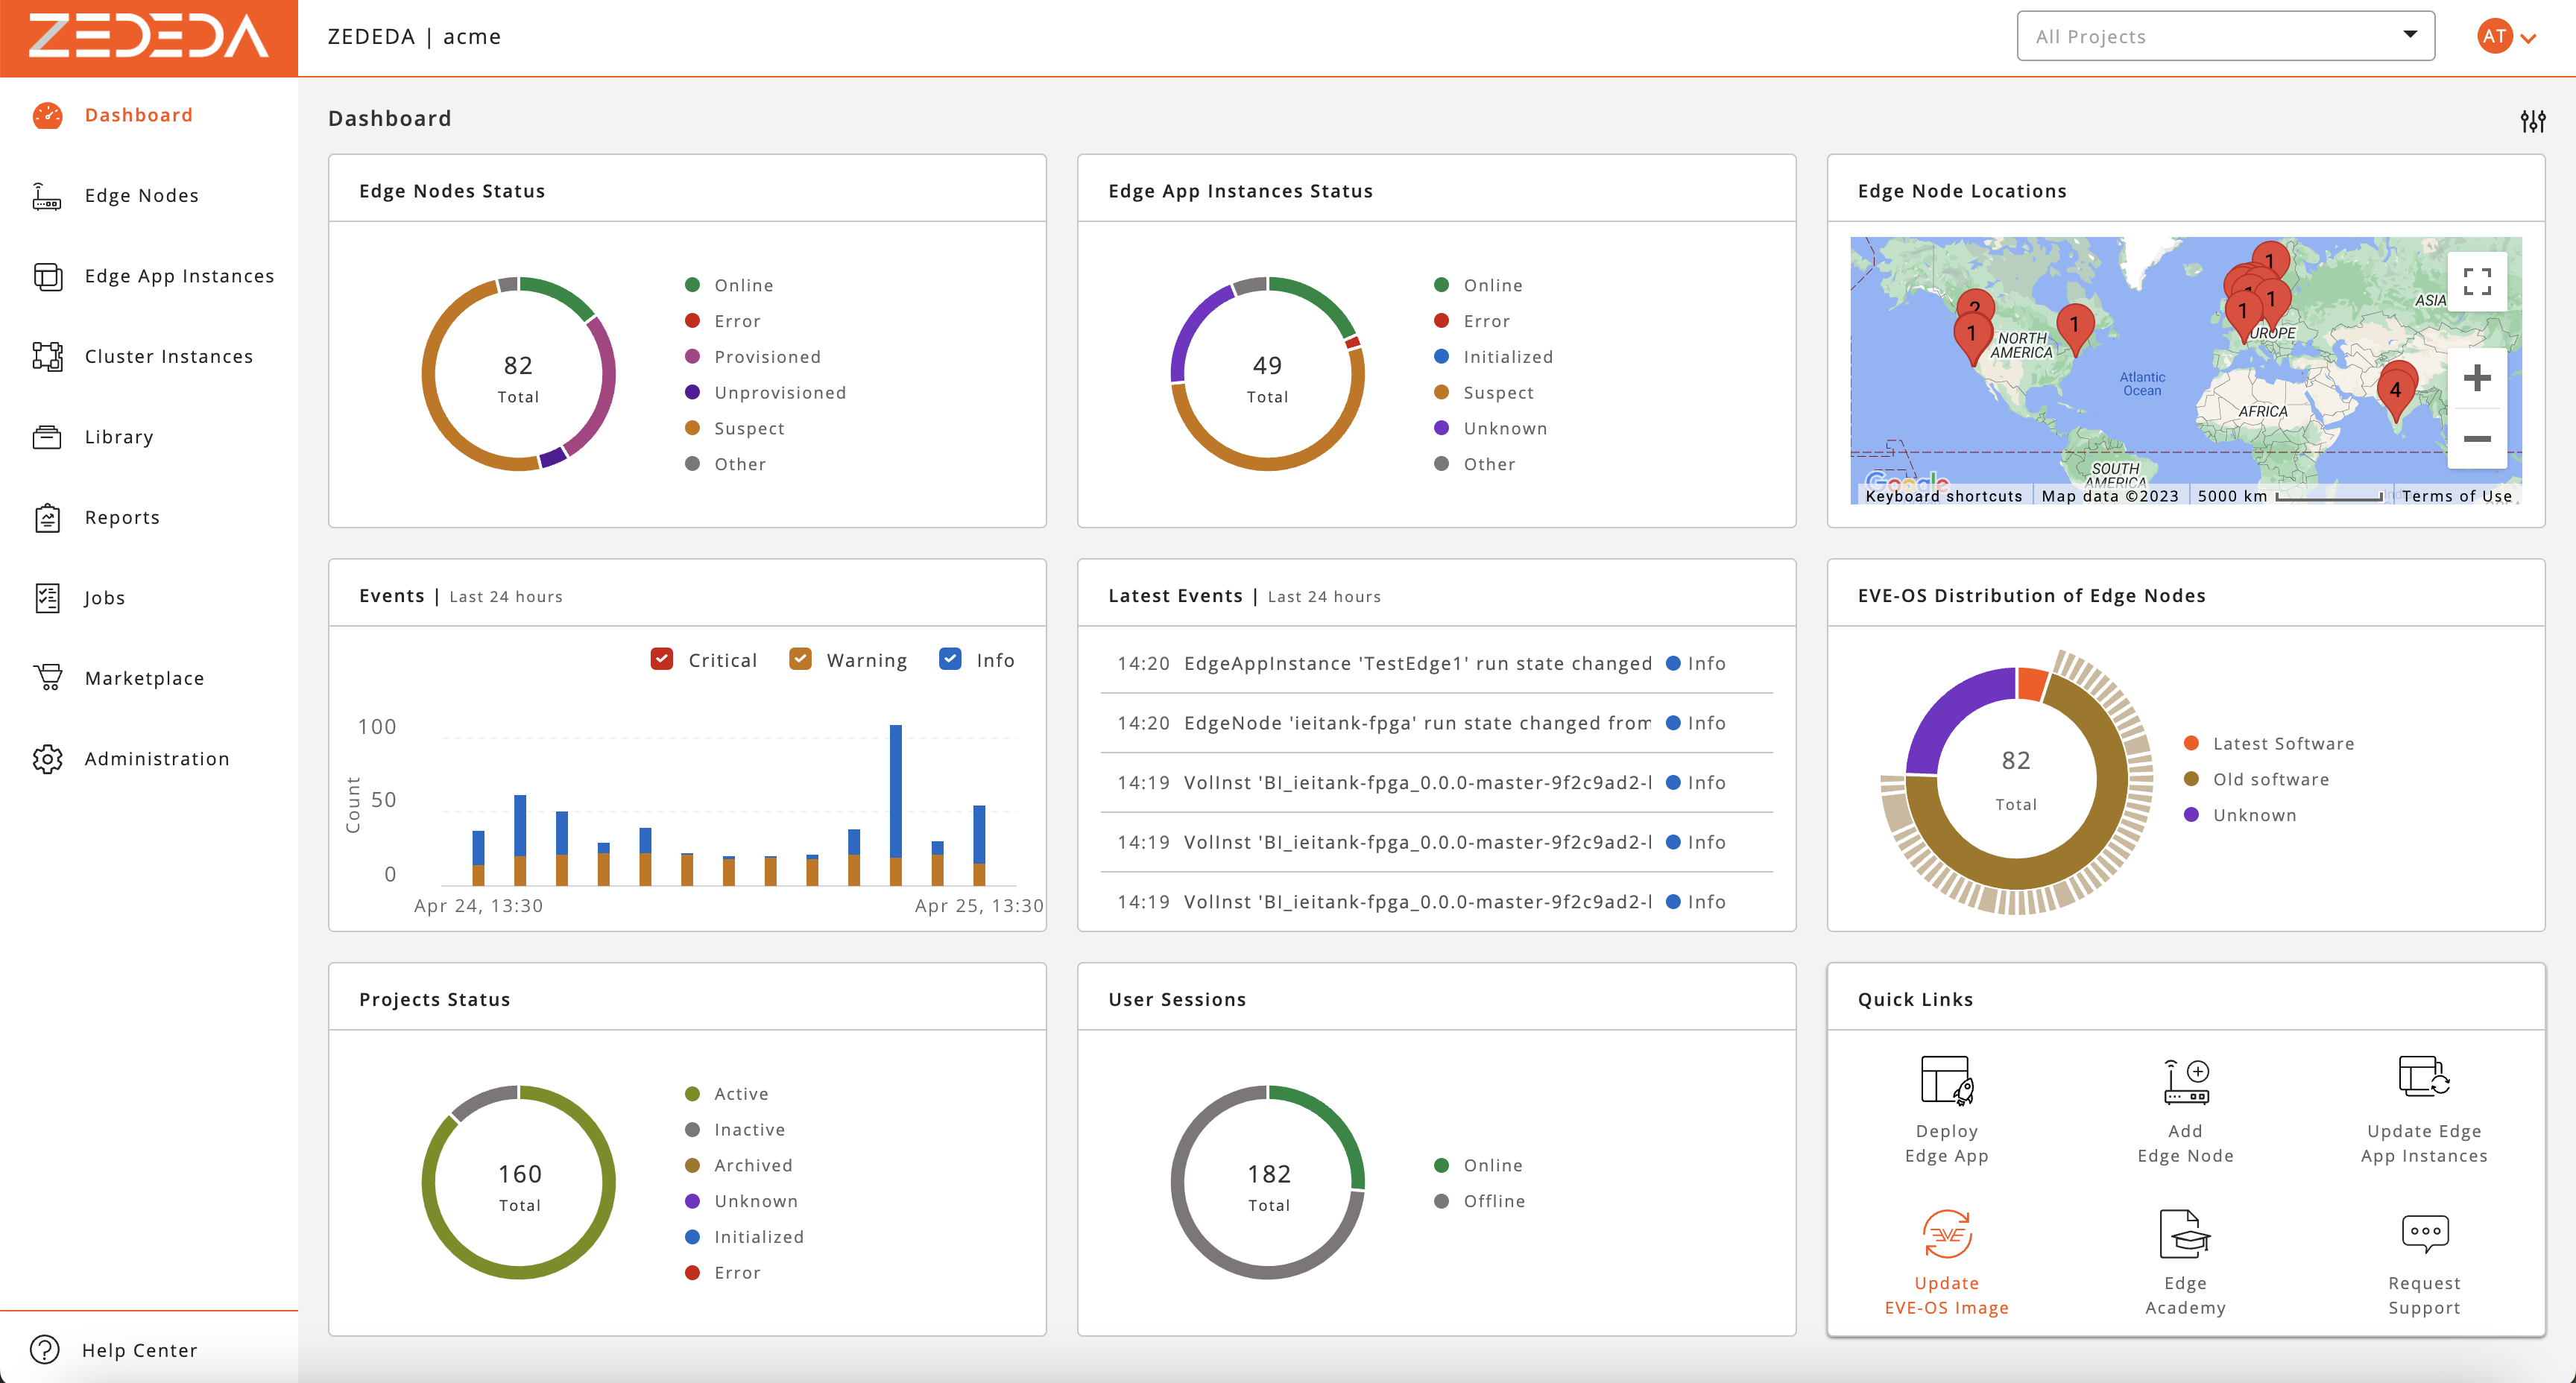Select the Cluster Instances sidebar icon
The height and width of the screenshot is (1383, 2576).
click(48, 356)
